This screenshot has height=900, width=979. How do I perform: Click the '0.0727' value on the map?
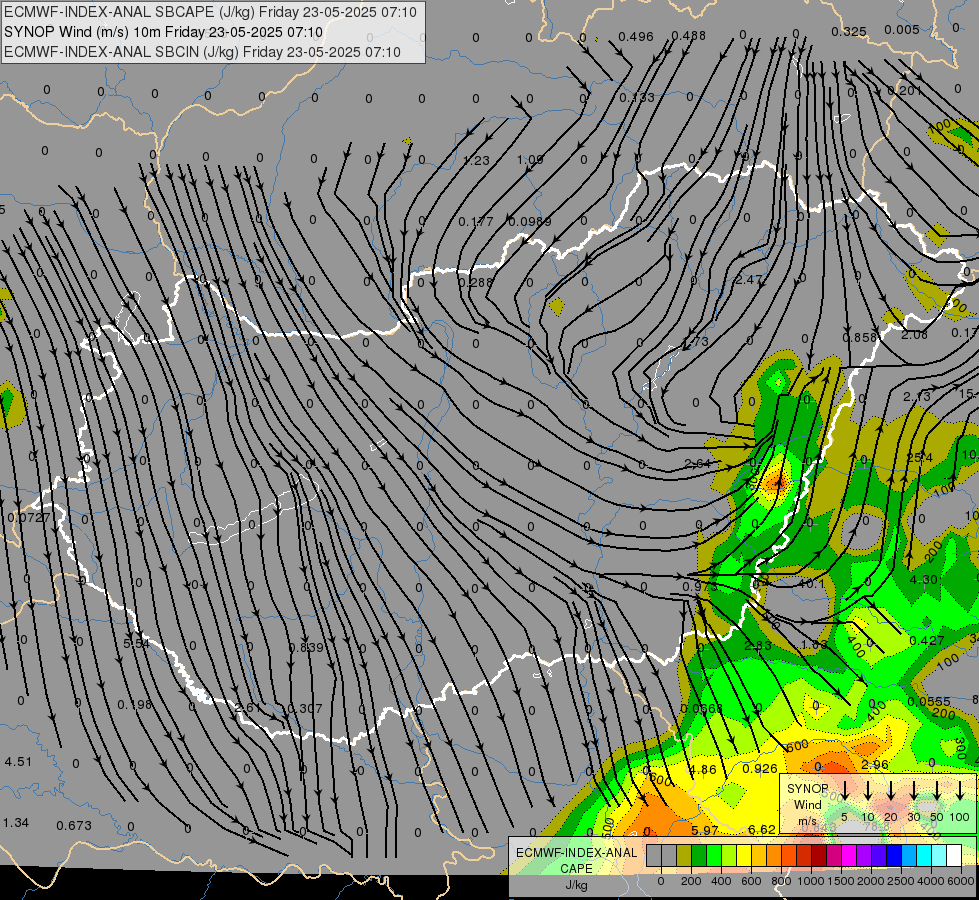[29, 518]
